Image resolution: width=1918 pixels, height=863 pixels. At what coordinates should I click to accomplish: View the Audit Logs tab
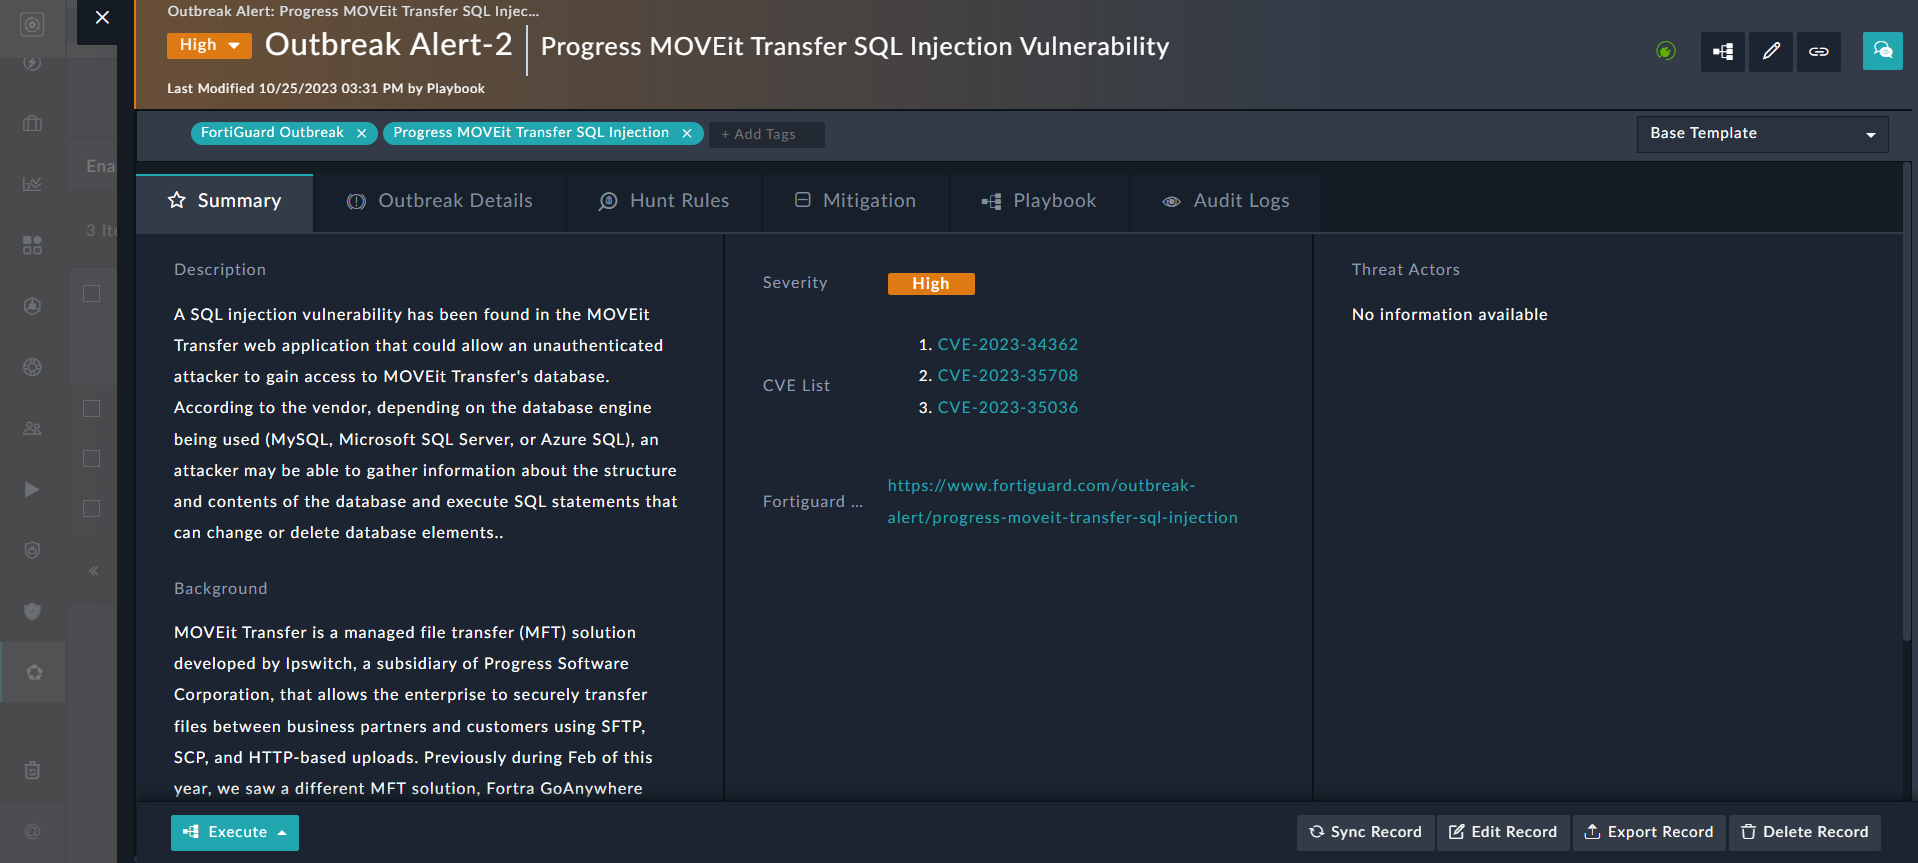[1225, 203]
